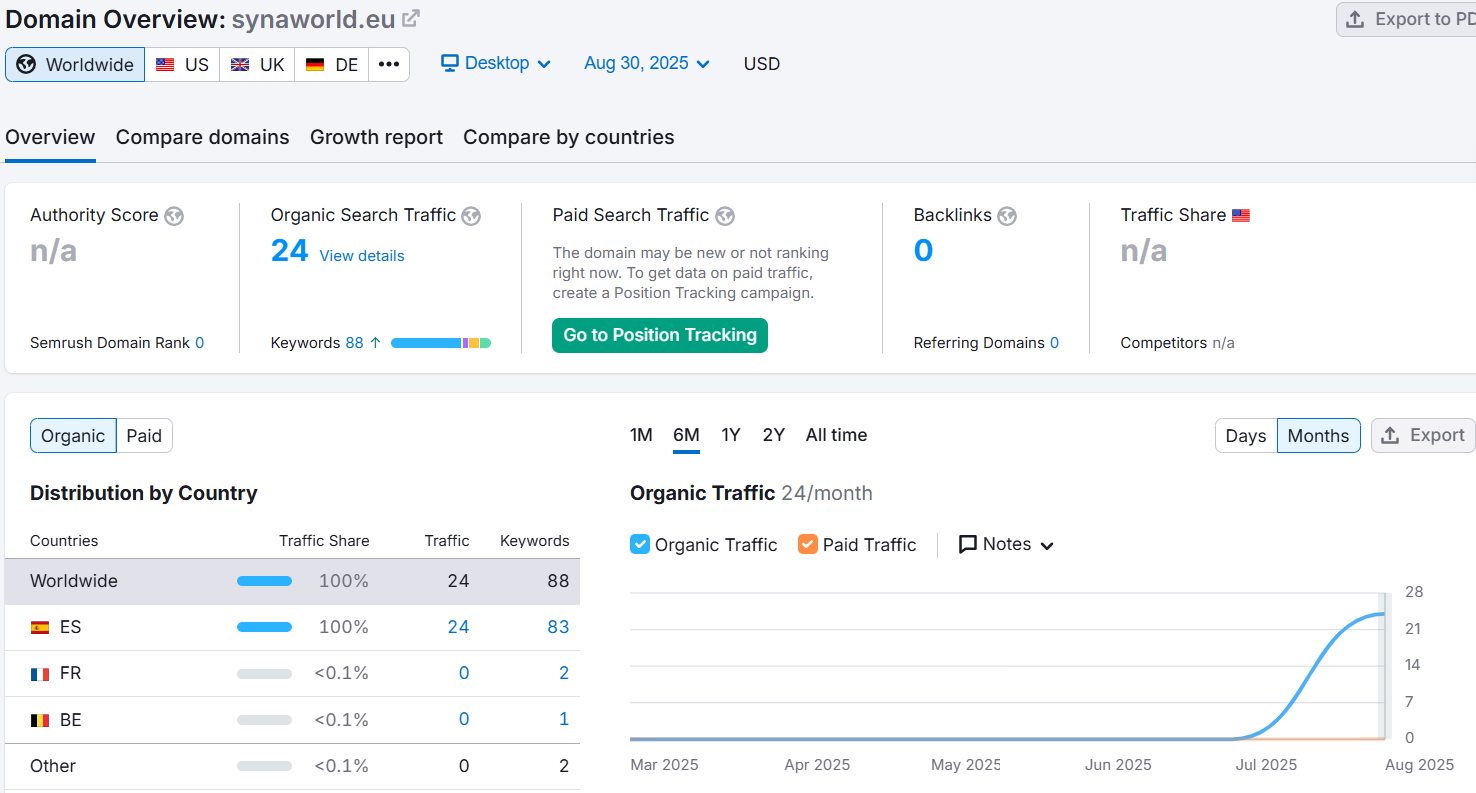Select the 1Y time range option
The width and height of the screenshot is (1476, 793).
click(x=731, y=435)
